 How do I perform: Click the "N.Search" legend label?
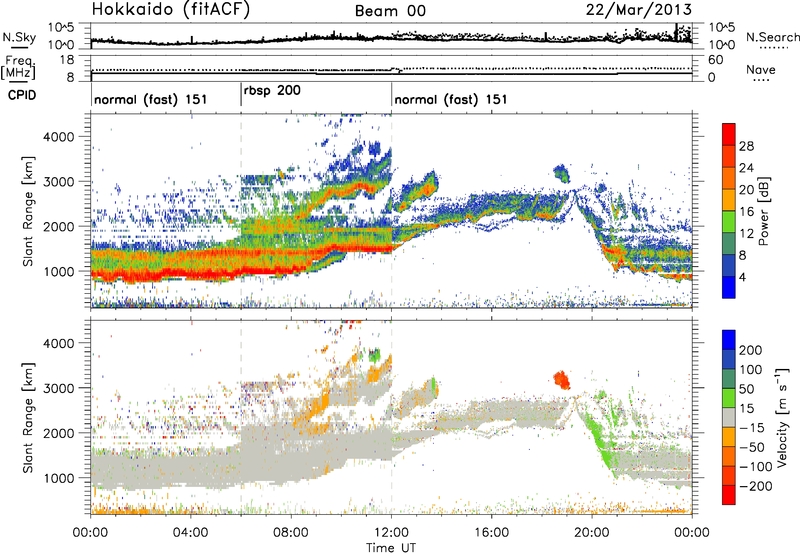coord(773,37)
